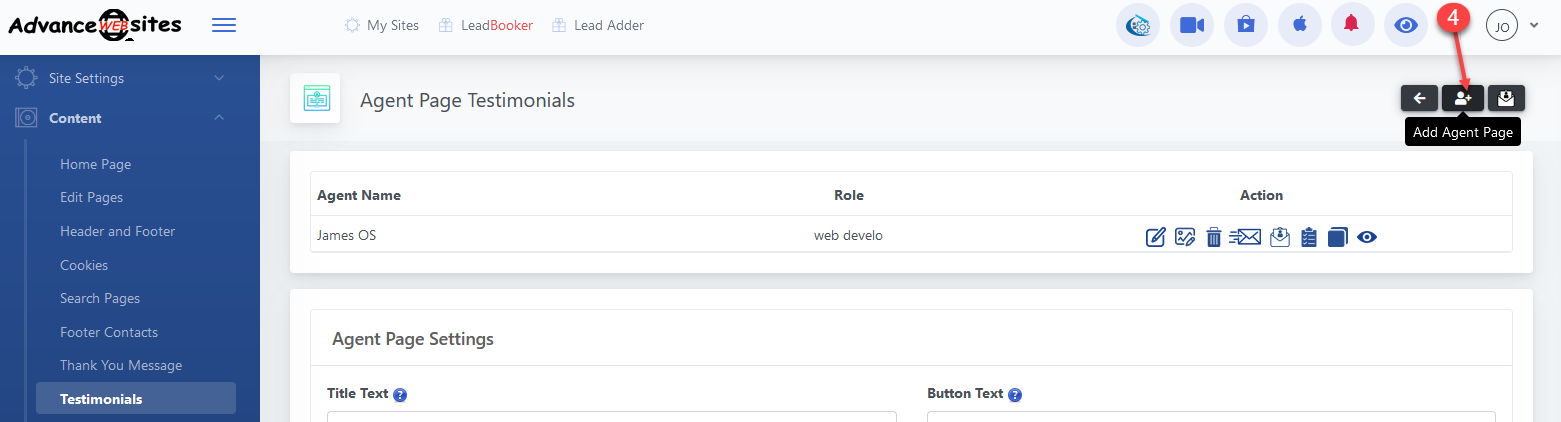
Task: Select Header and Footer in sidebar
Action: pos(117,231)
